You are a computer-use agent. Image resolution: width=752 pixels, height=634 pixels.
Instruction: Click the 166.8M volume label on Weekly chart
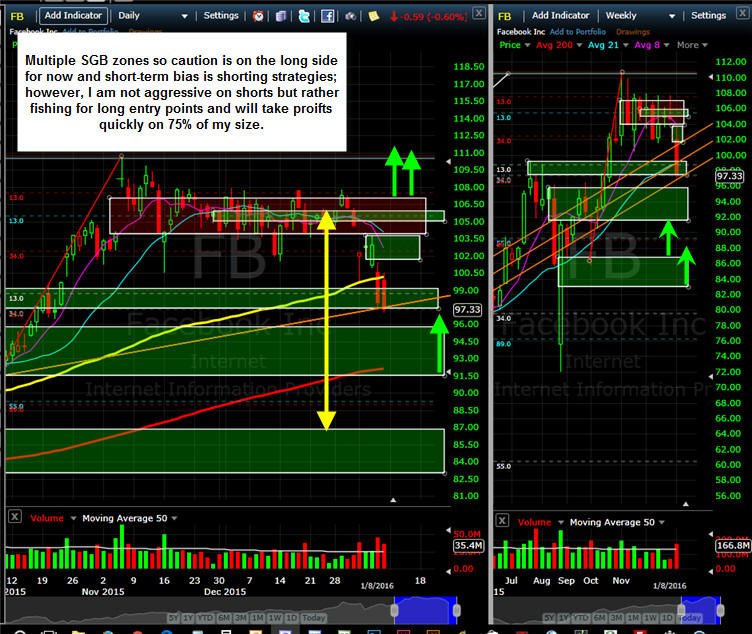[x=732, y=545]
